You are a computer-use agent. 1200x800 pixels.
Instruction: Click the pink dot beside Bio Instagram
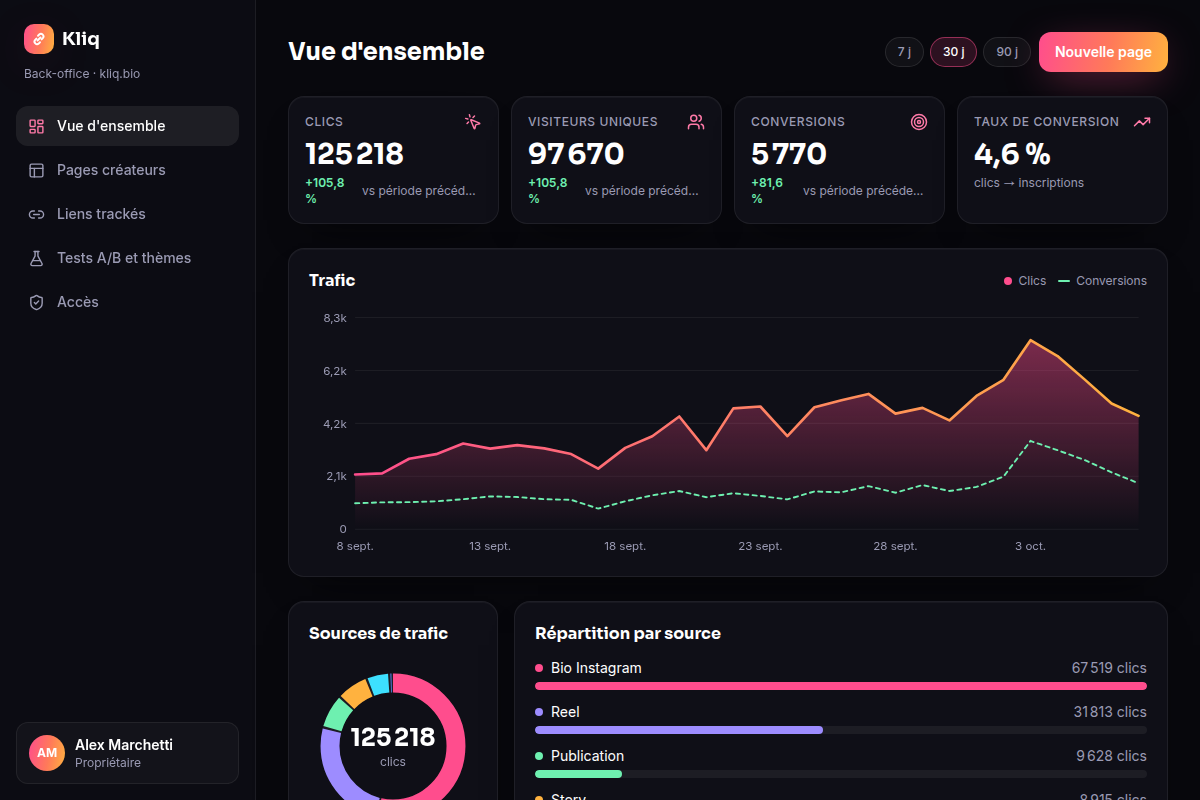(539, 668)
